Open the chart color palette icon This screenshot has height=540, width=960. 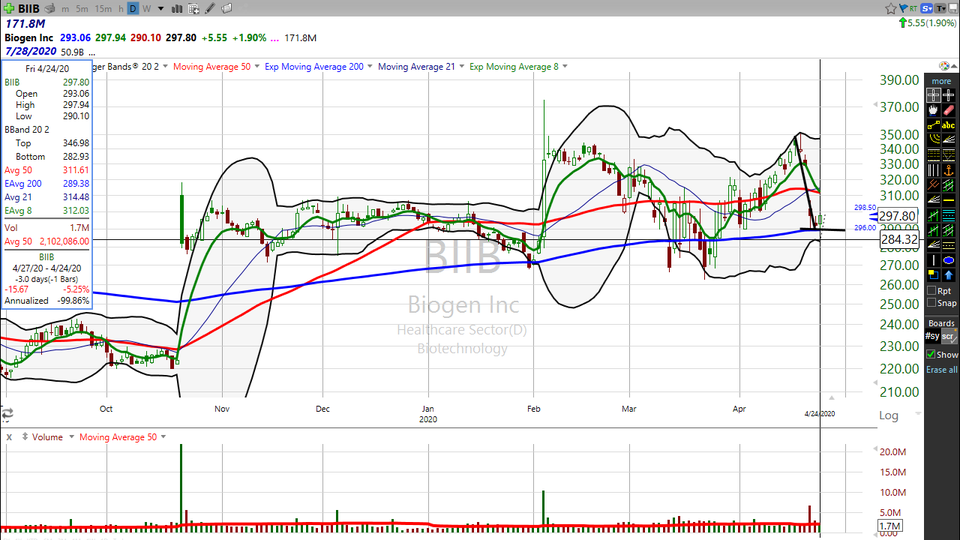944,66
